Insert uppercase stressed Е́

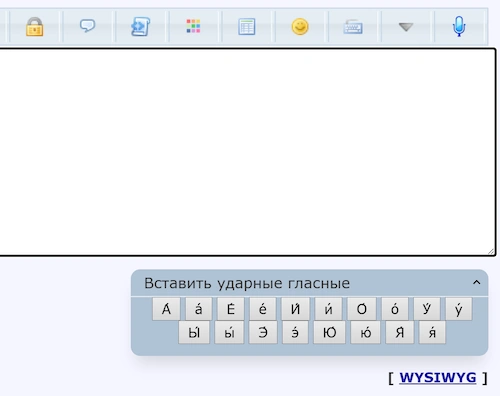pyautogui.click(x=231, y=309)
